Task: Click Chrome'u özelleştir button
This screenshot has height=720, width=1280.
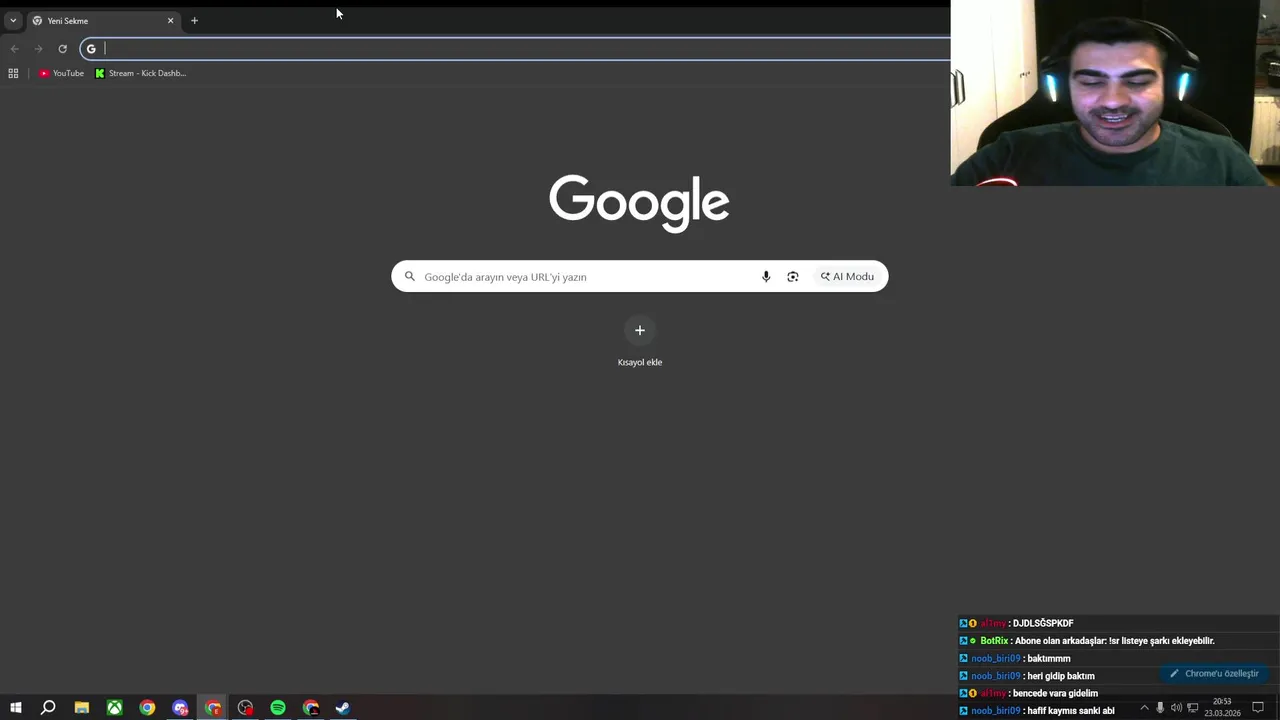Action: [1214, 674]
